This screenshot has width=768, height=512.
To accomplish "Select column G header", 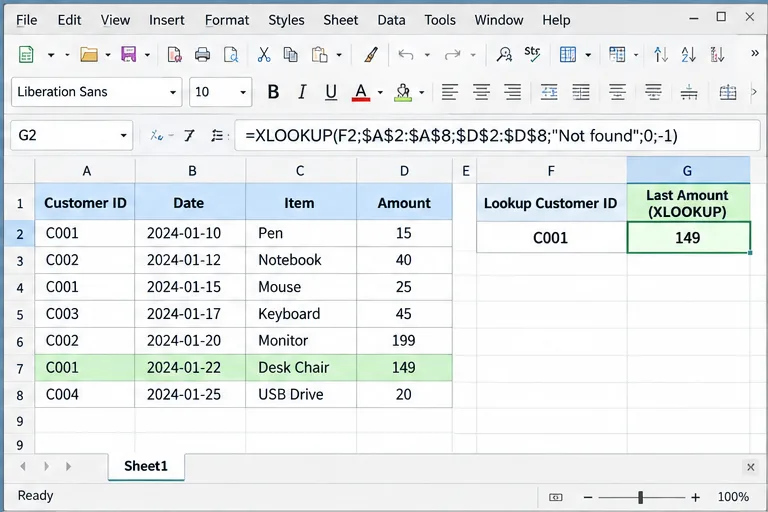I will (x=688, y=171).
